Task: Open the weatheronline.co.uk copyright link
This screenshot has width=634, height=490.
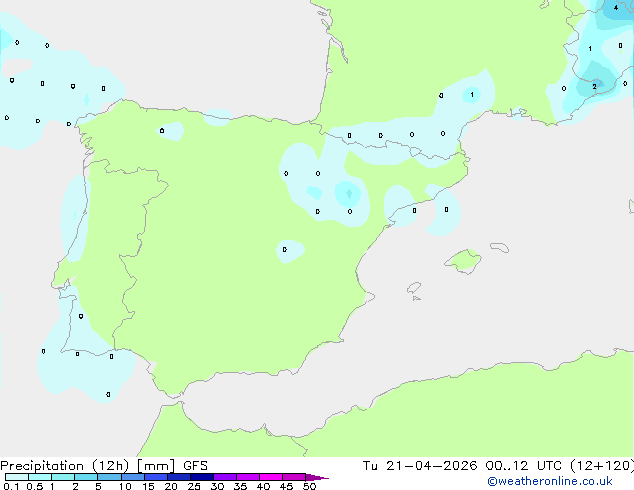Action: point(549,481)
